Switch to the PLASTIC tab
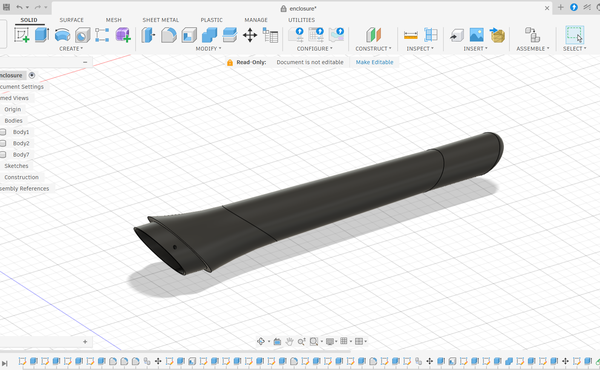The image size is (600, 370). click(x=212, y=20)
